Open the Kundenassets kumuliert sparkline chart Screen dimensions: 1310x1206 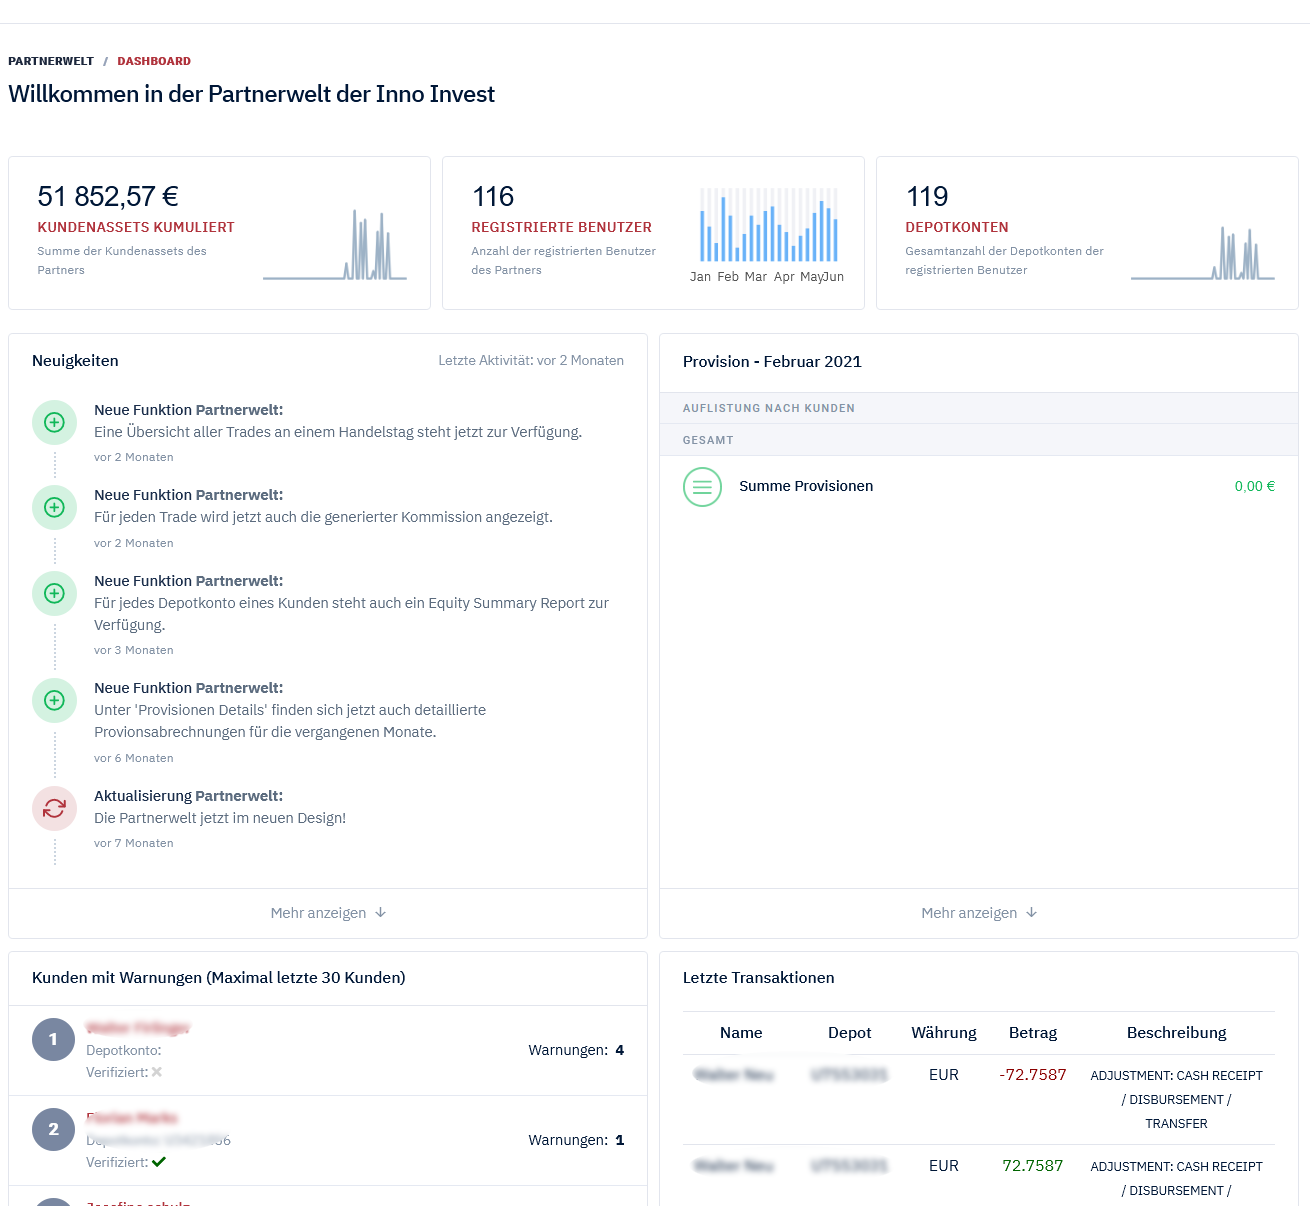pyautogui.click(x=335, y=245)
